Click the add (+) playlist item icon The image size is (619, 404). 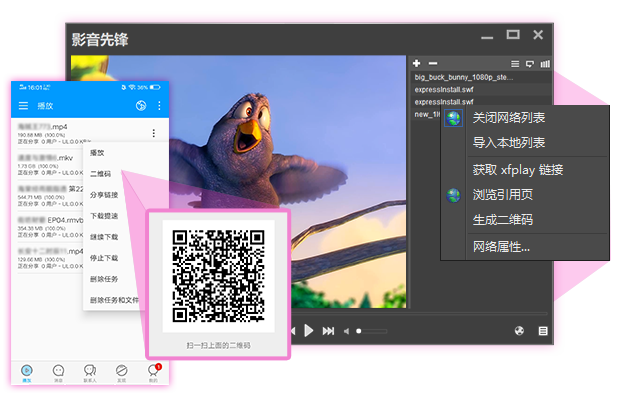pos(416,63)
